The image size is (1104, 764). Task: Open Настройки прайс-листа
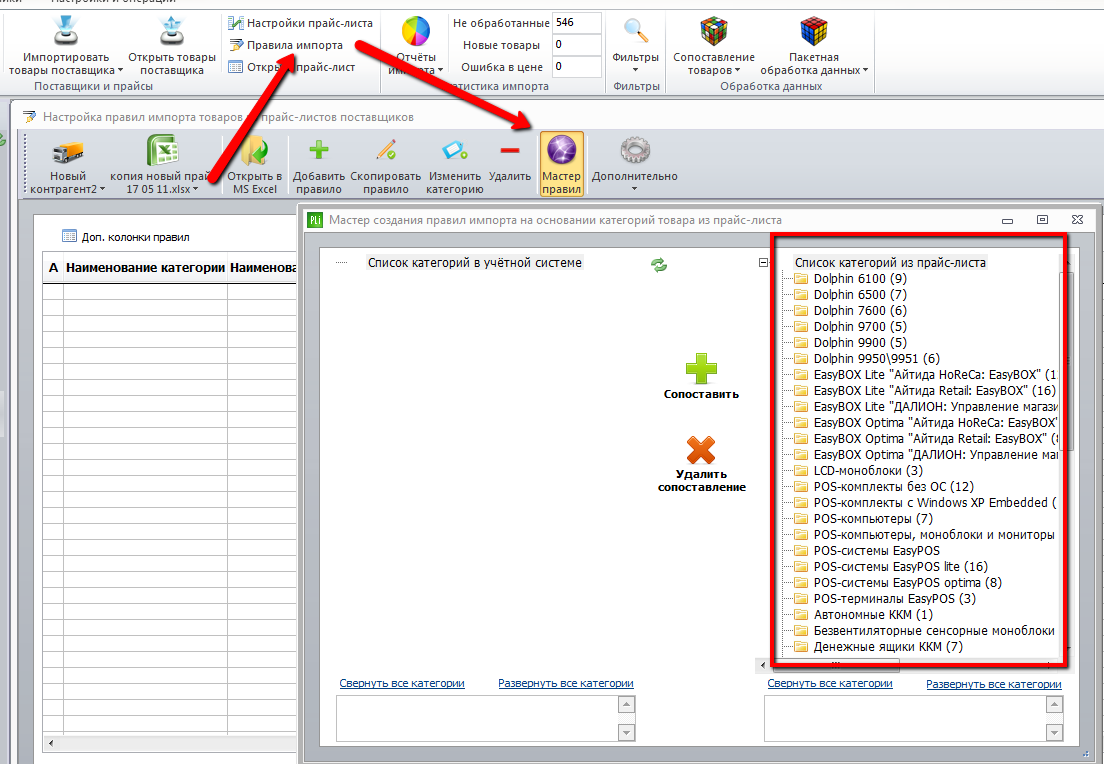click(x=301, y=23)
